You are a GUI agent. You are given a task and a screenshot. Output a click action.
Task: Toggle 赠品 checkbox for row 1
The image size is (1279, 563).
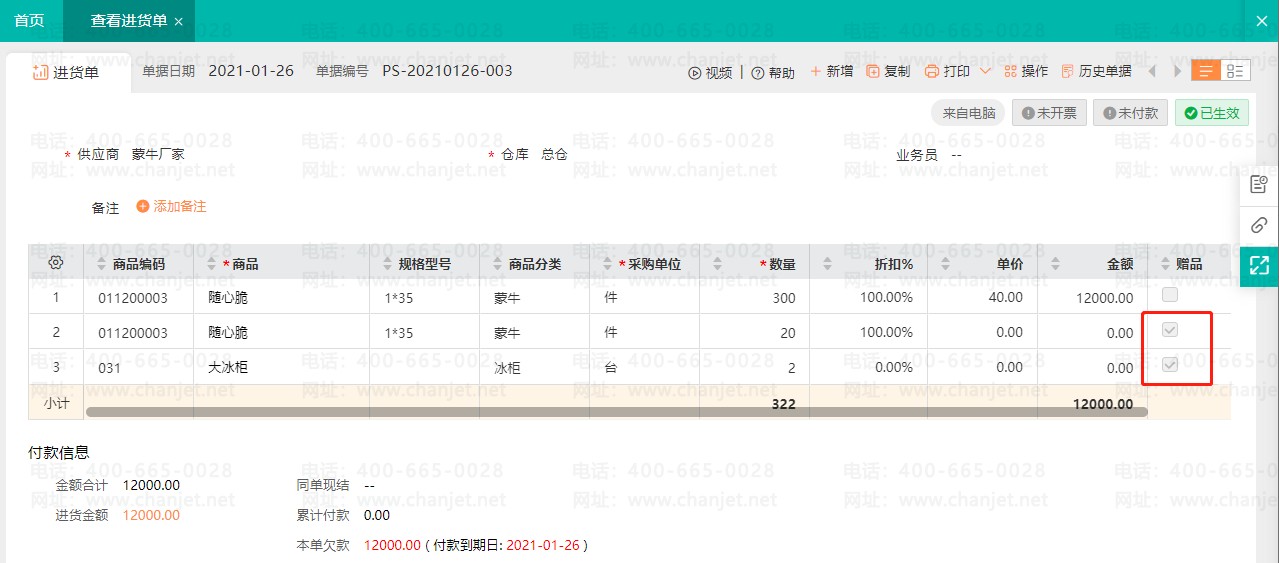pyautogui.click(x=1170, y=295)
